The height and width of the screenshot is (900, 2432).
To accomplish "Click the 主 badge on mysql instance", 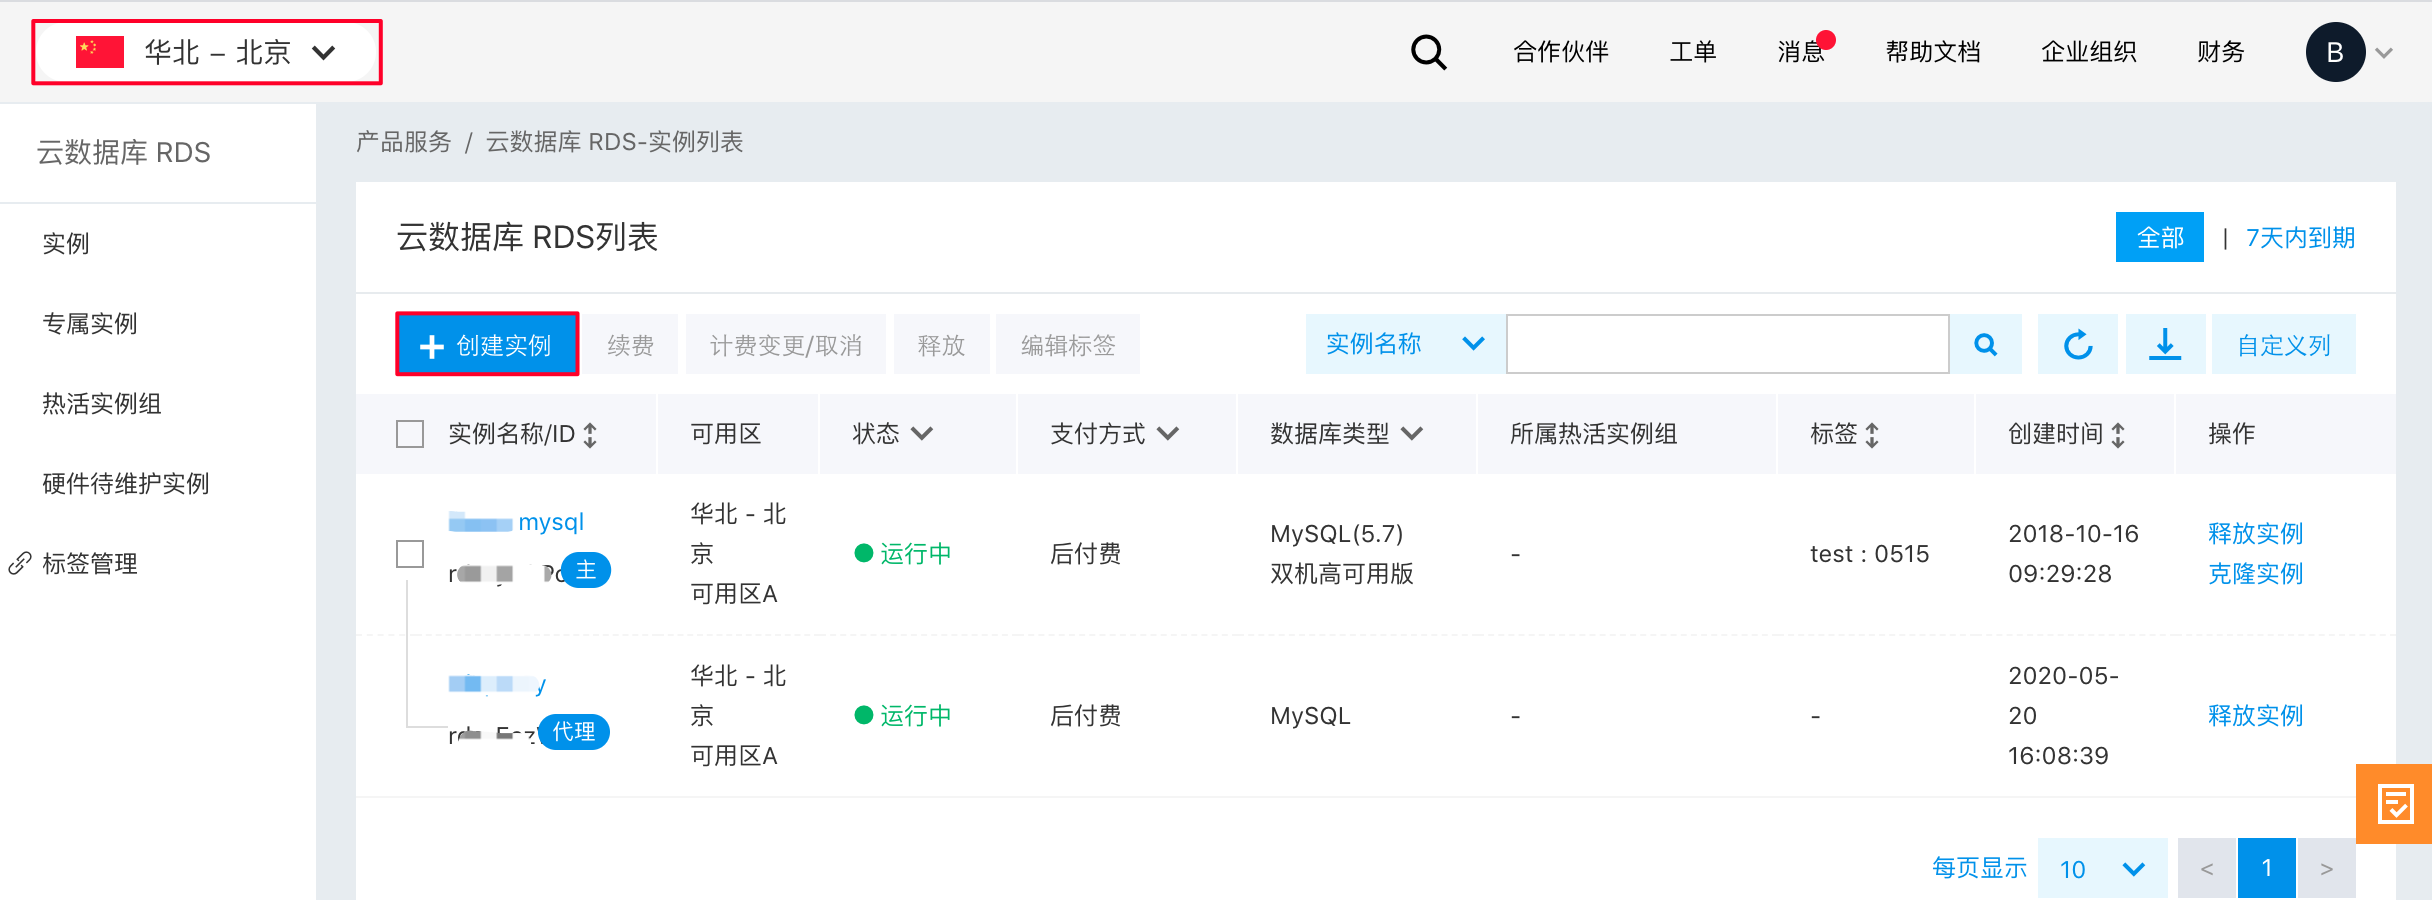I will pos(586,570).
